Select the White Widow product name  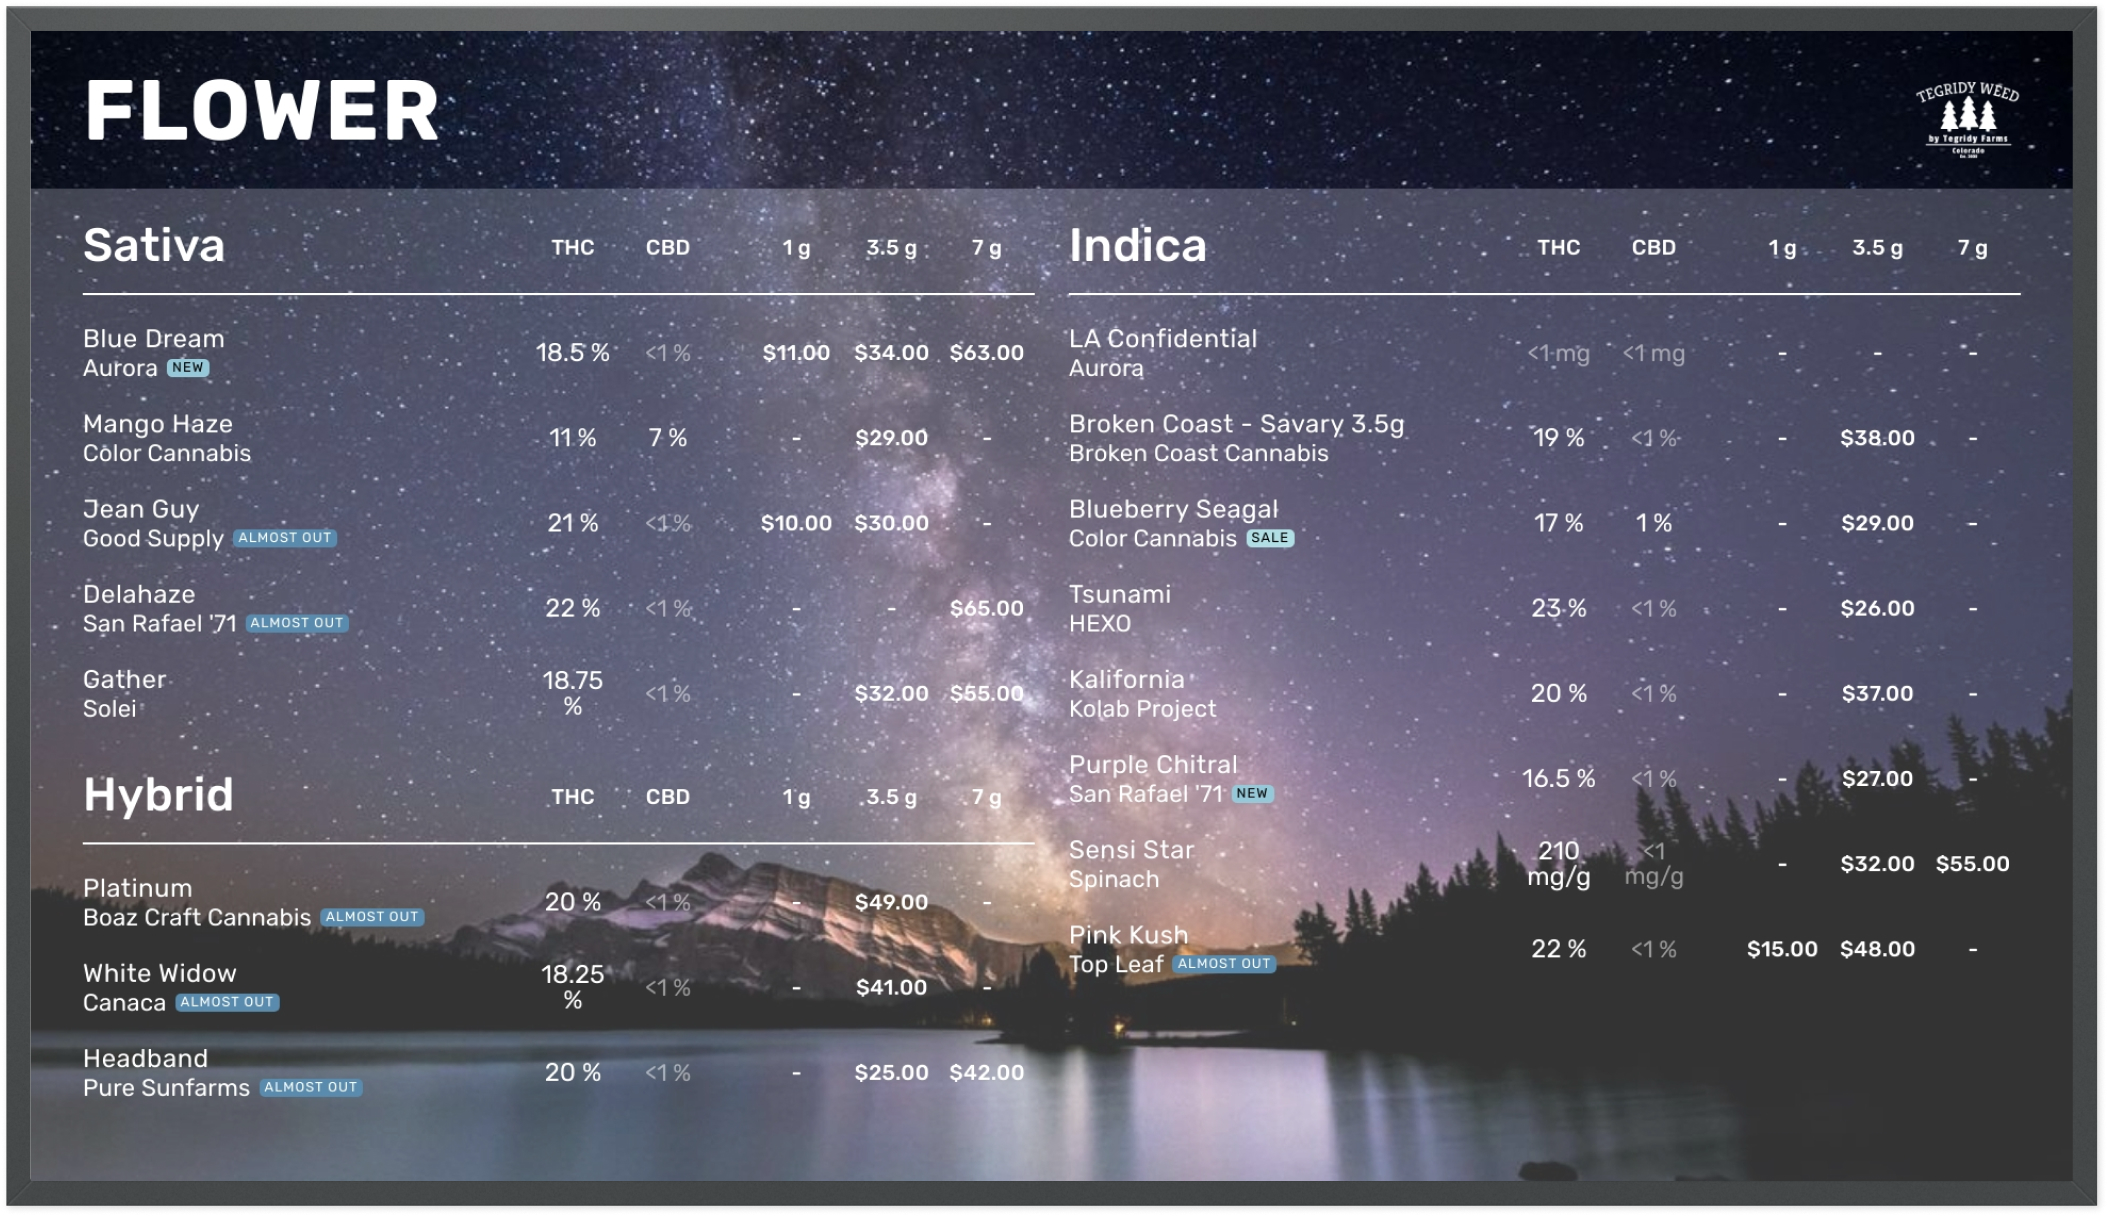(160, 973)
